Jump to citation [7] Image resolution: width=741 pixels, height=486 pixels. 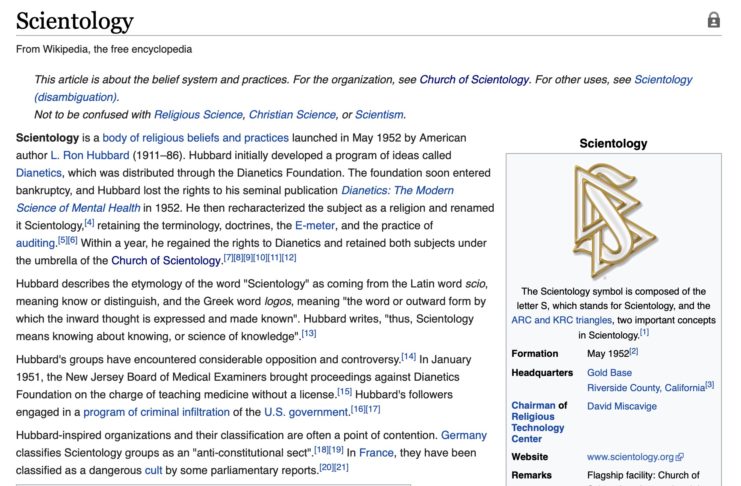[x=228, y=257]
